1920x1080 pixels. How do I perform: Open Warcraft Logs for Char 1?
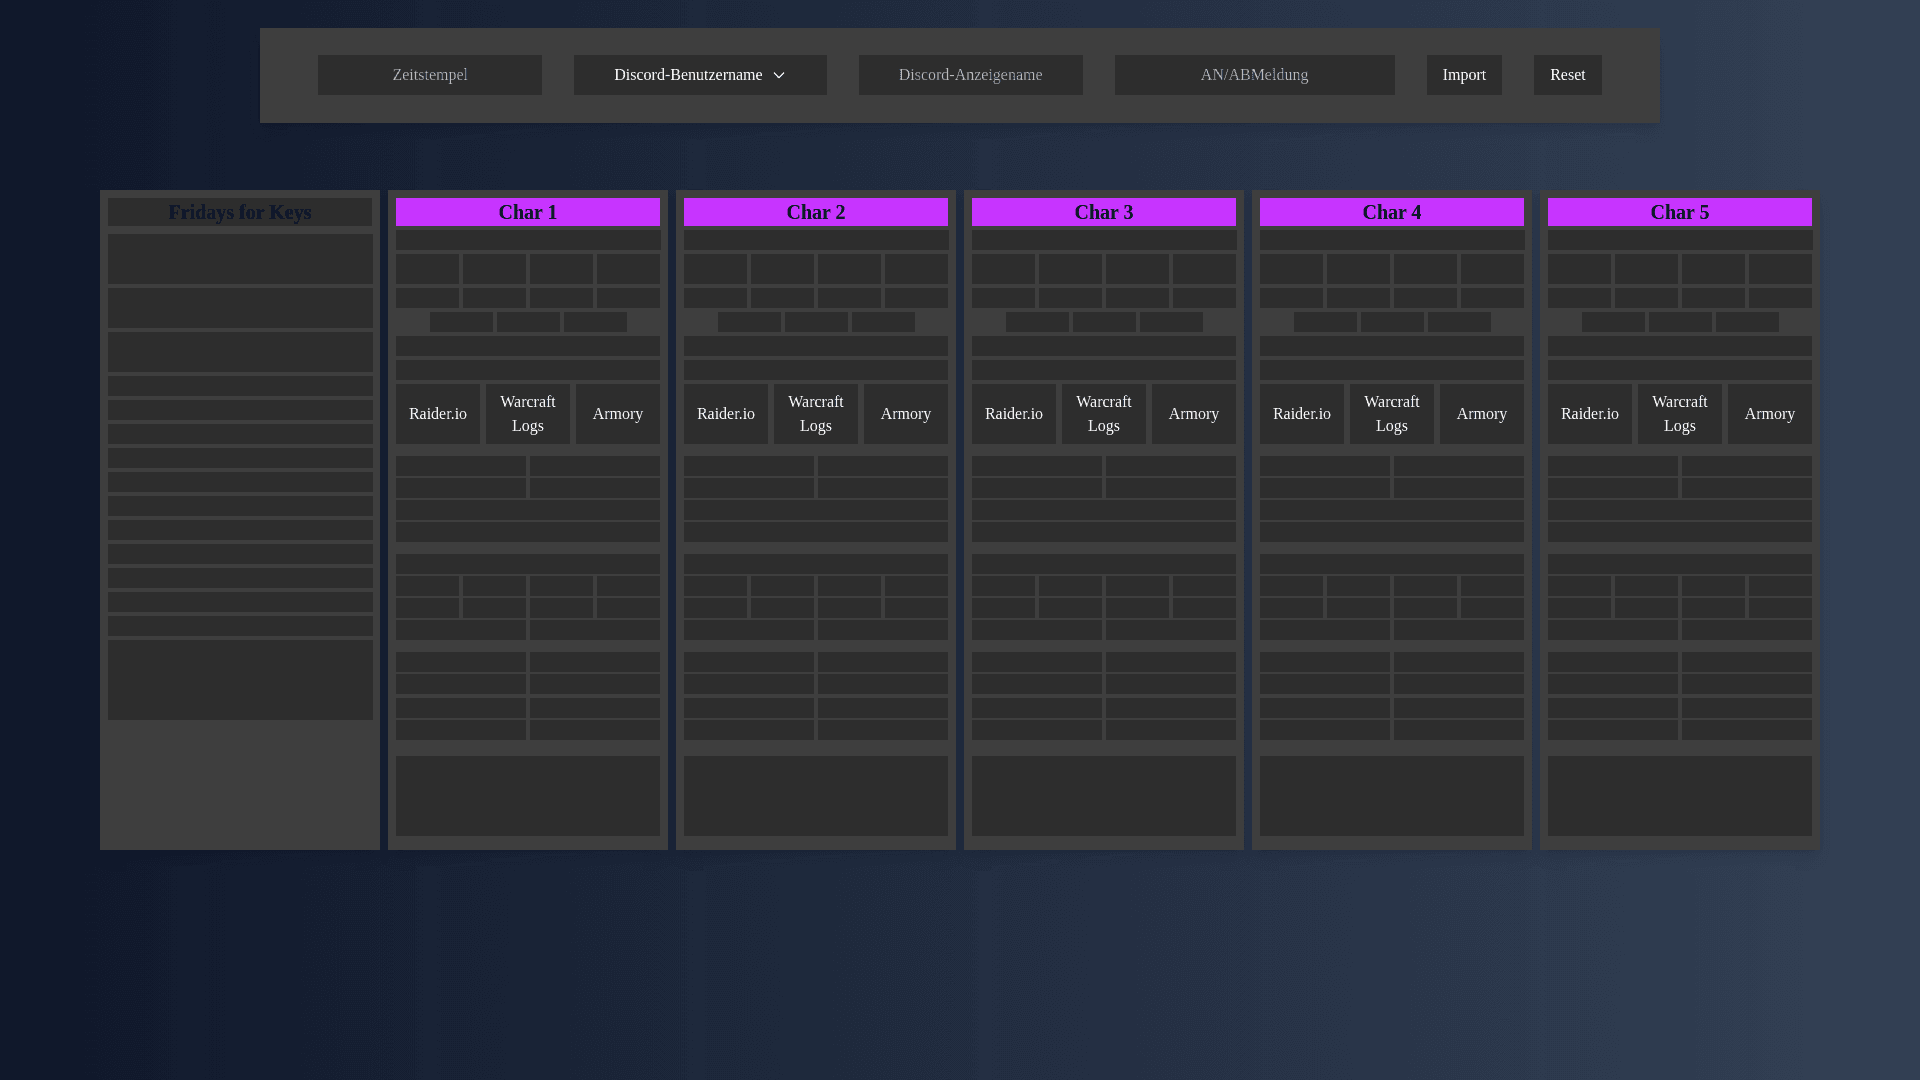coord(527,413)
